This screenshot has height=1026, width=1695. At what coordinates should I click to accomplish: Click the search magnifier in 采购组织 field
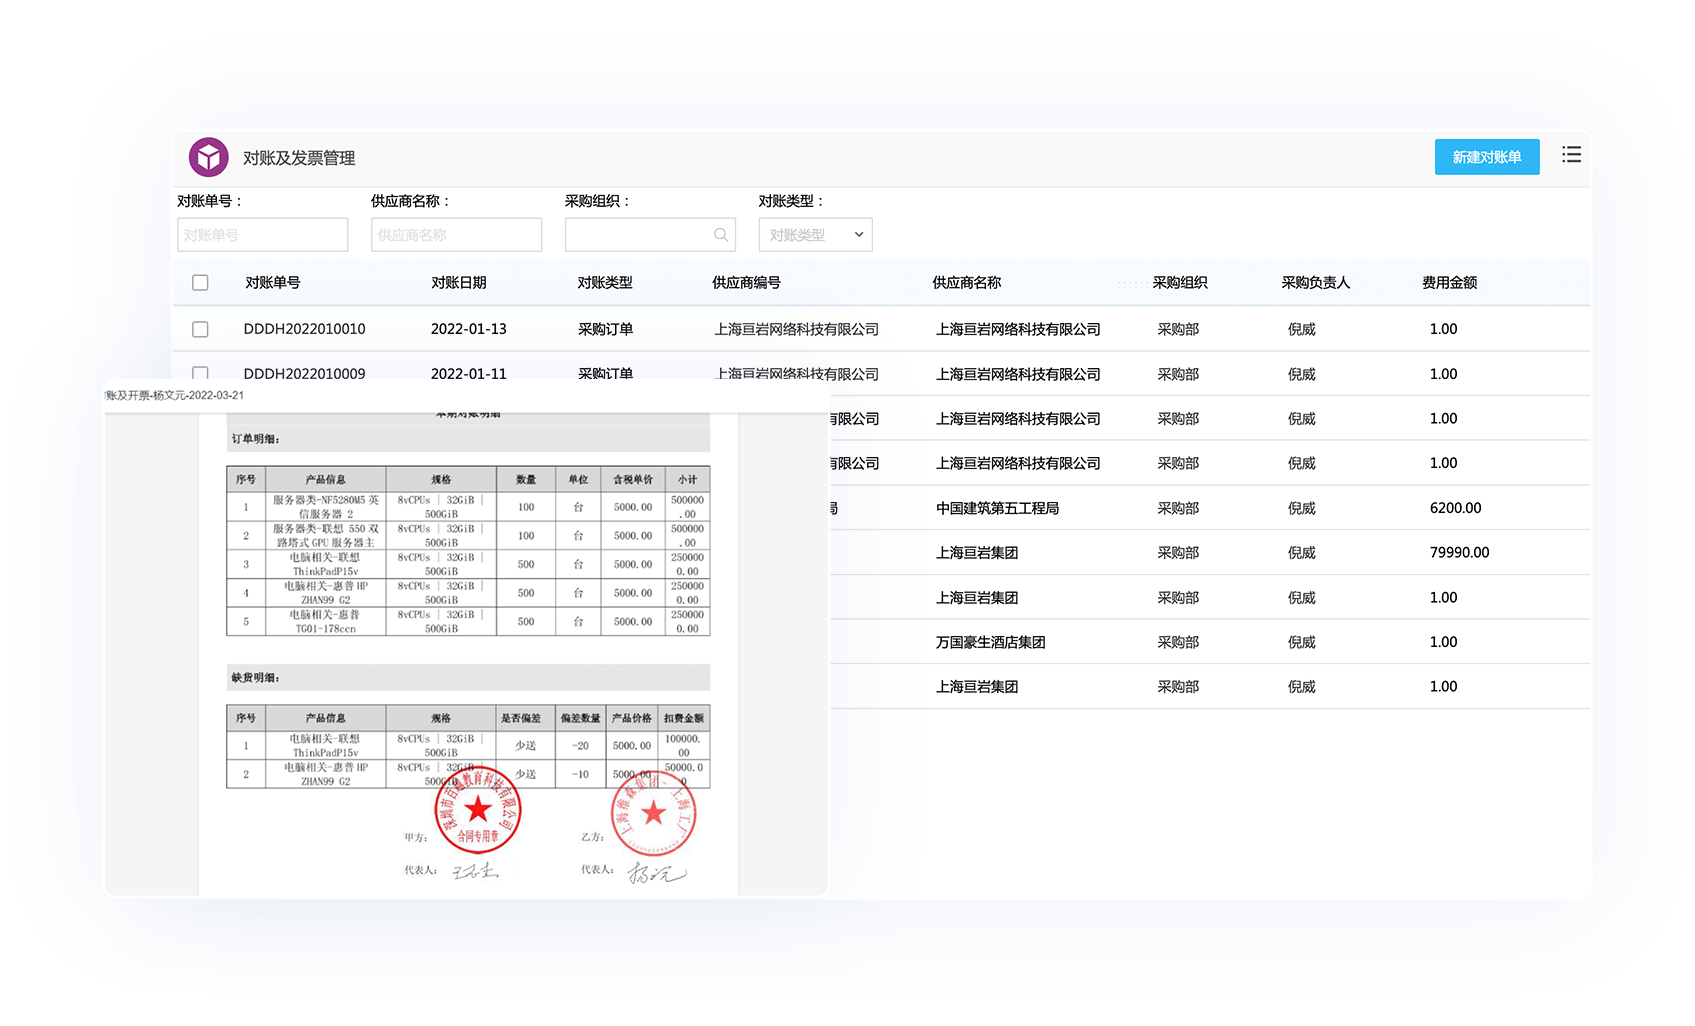[720, 235]
